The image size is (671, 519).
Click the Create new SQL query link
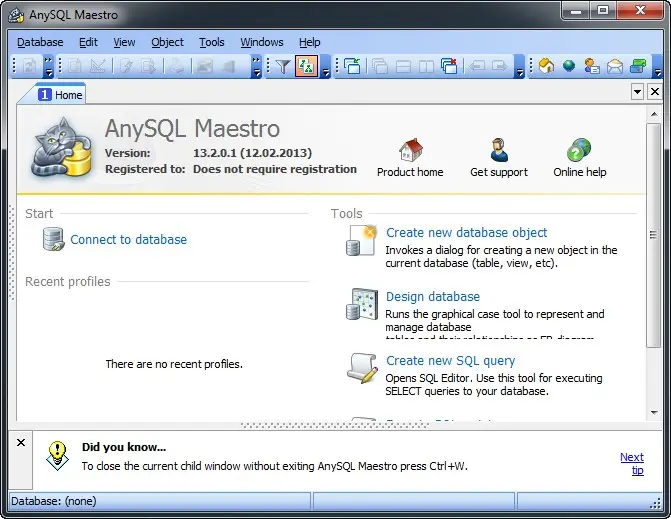point(451,361)
